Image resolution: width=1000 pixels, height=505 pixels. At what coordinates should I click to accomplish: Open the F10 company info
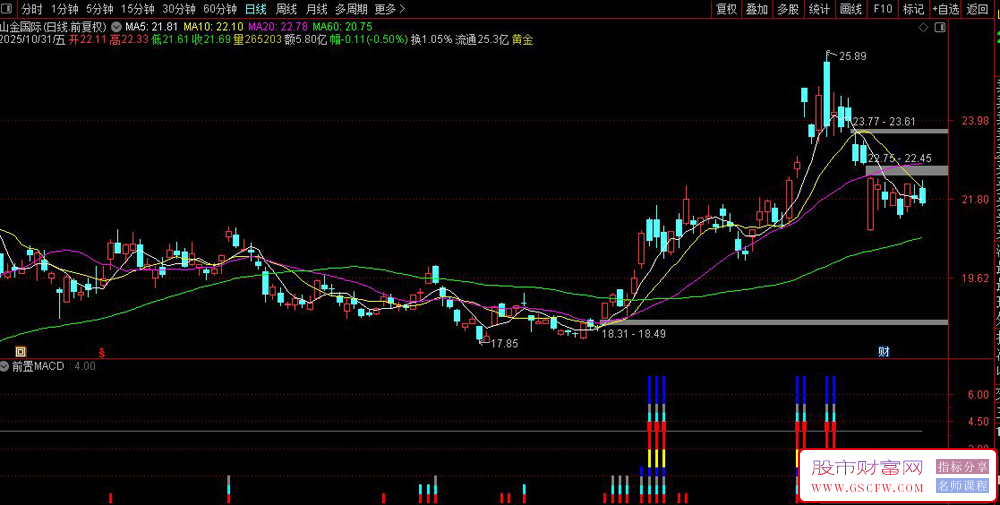(x=882, y=9)
